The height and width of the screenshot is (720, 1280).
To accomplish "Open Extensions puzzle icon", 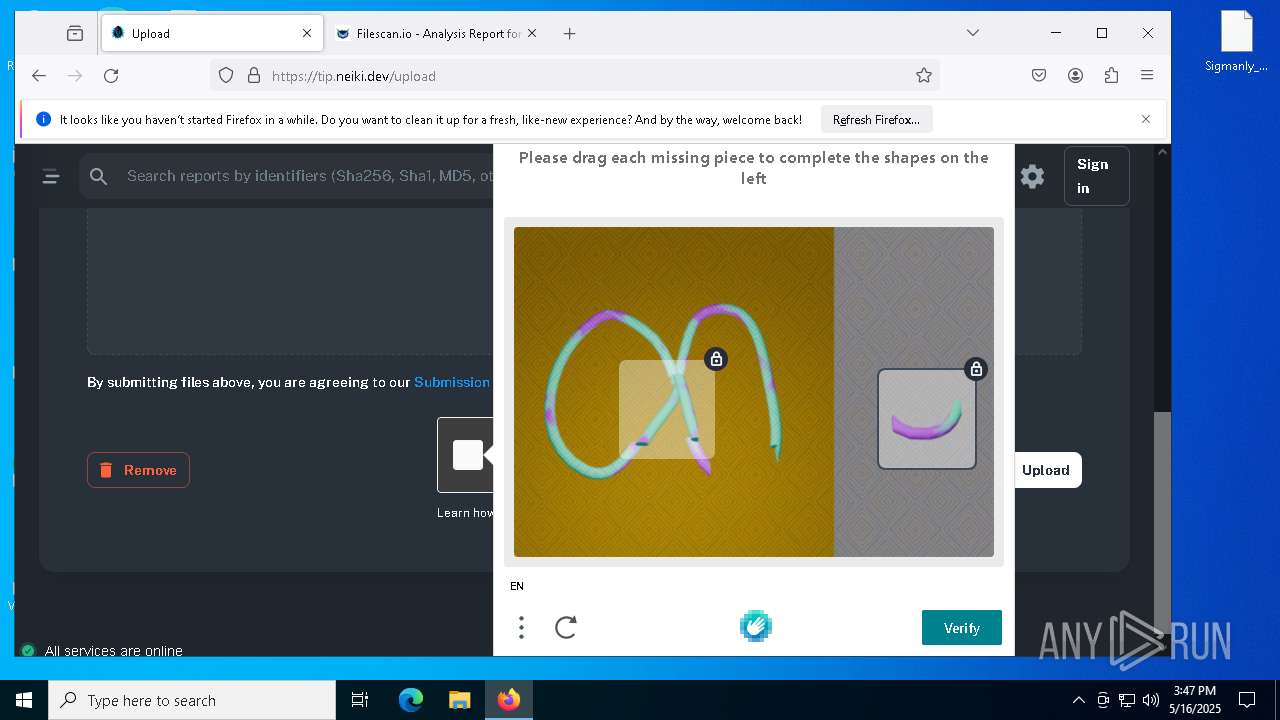I will 1111,75.
